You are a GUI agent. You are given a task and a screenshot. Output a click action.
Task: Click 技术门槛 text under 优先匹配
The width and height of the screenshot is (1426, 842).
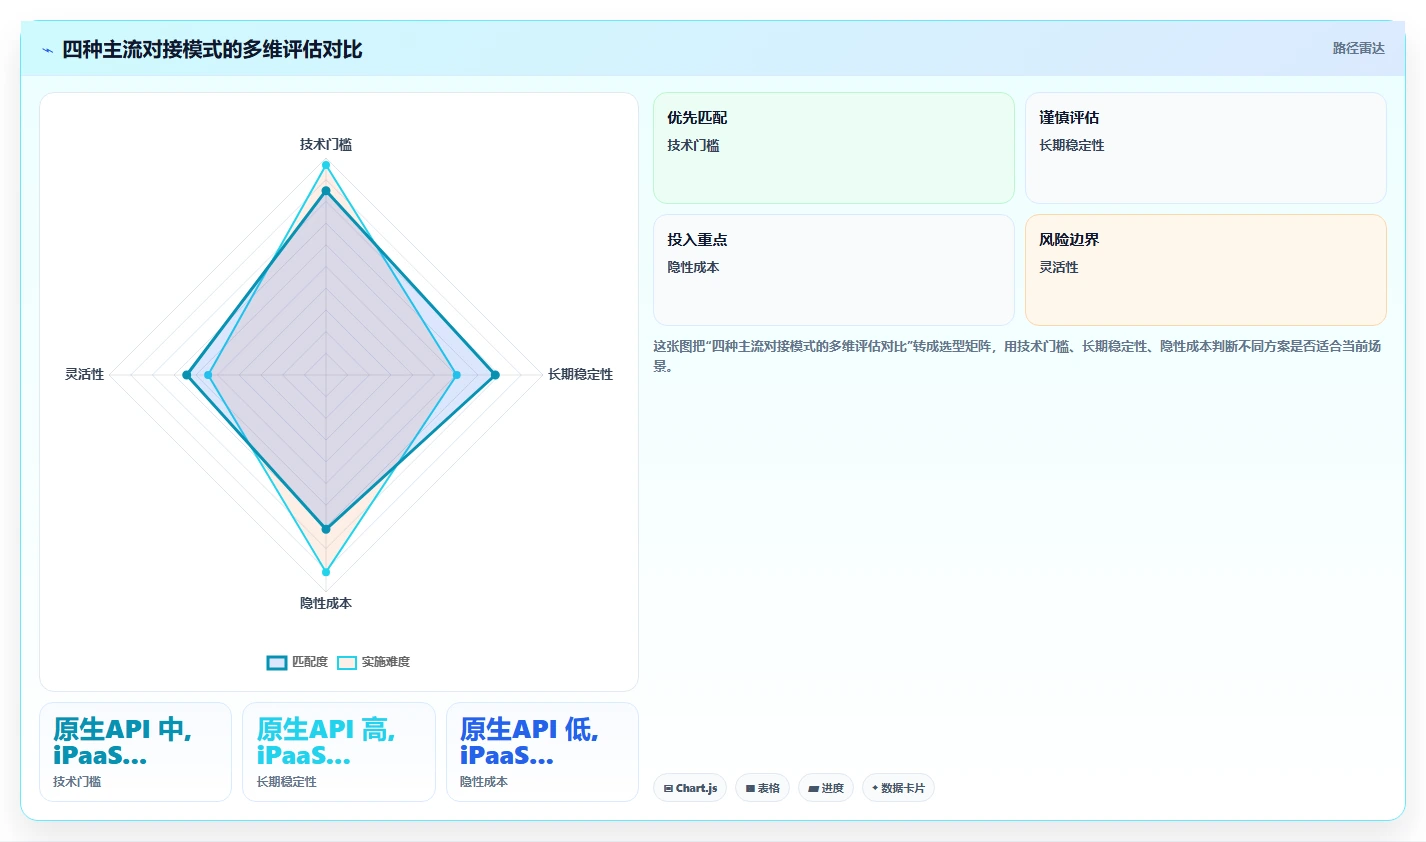pos(693,145)
